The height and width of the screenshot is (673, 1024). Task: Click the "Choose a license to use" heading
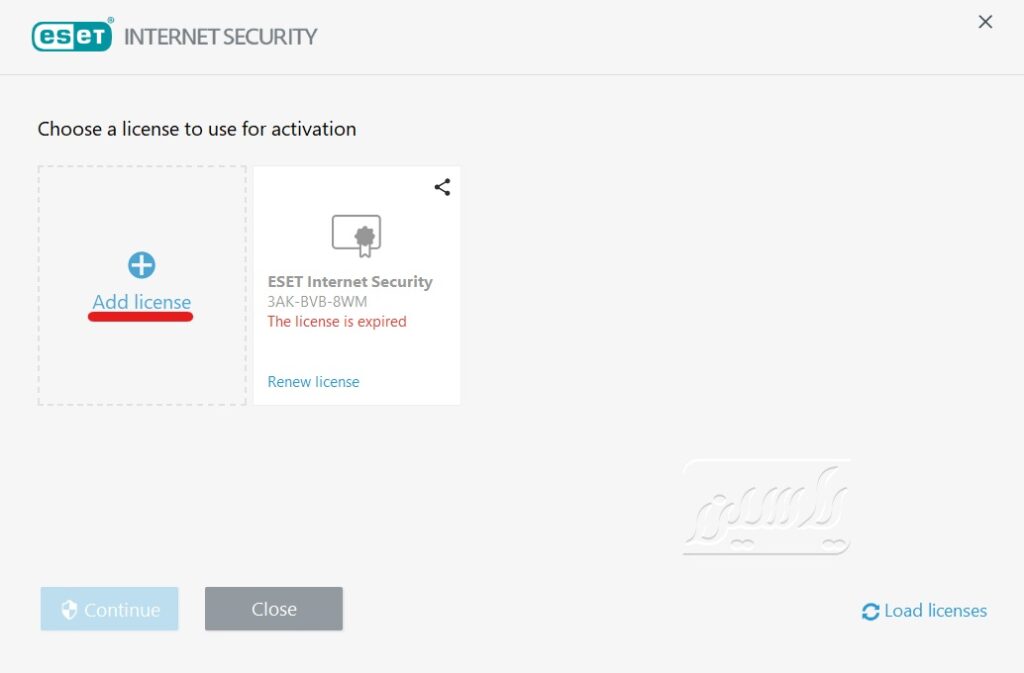(x=197, y=129)
